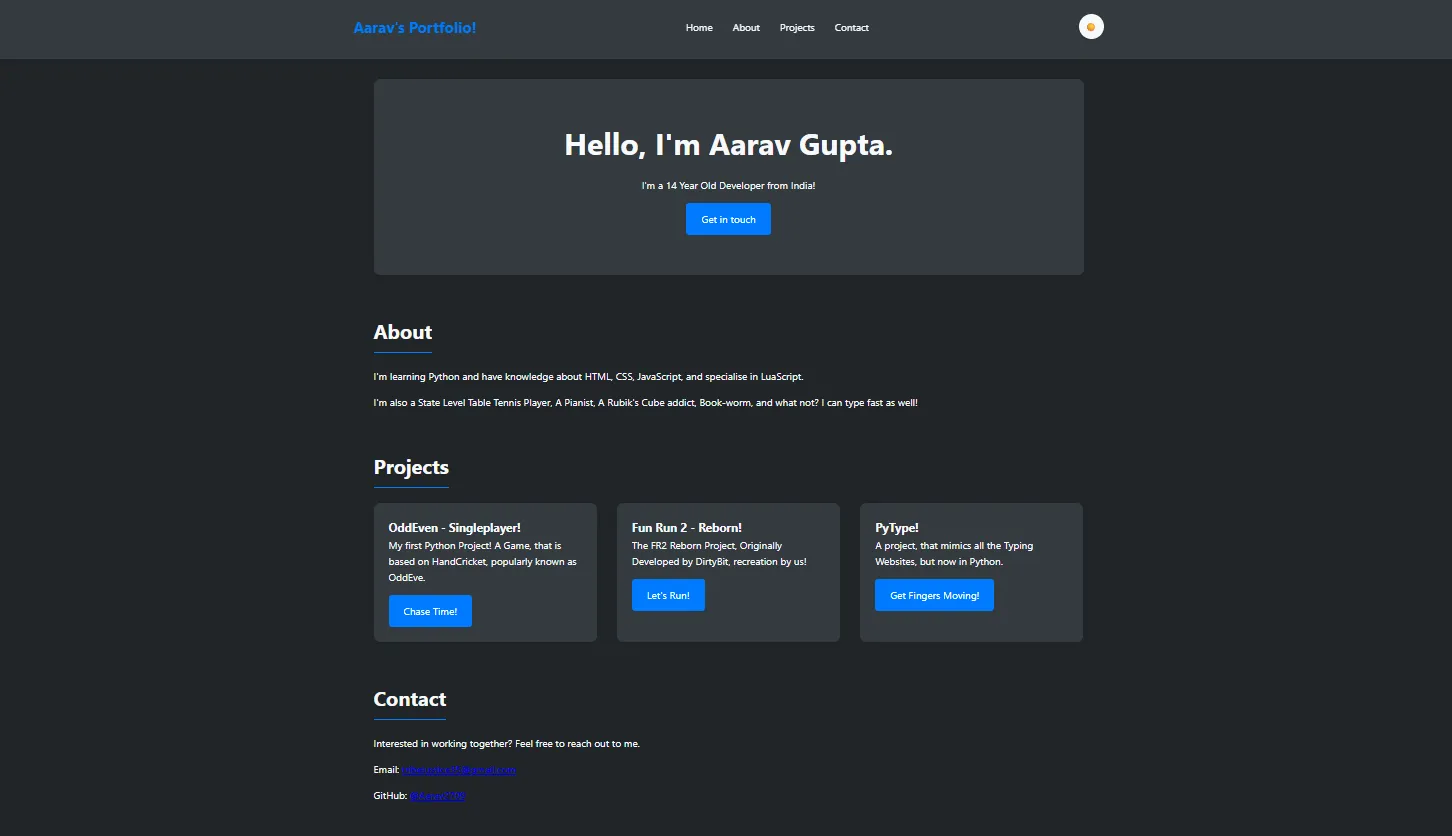Click the "OddEven - Singleplayer!" card title
Viewport: 1452px width, 836px height.
[x=455, y=528]
